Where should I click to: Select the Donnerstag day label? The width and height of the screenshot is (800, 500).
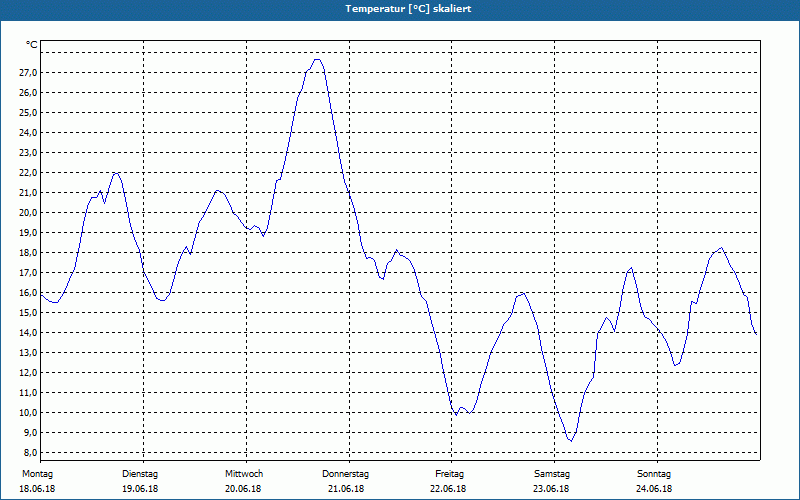pyautogui.click(x=345, y=474)
